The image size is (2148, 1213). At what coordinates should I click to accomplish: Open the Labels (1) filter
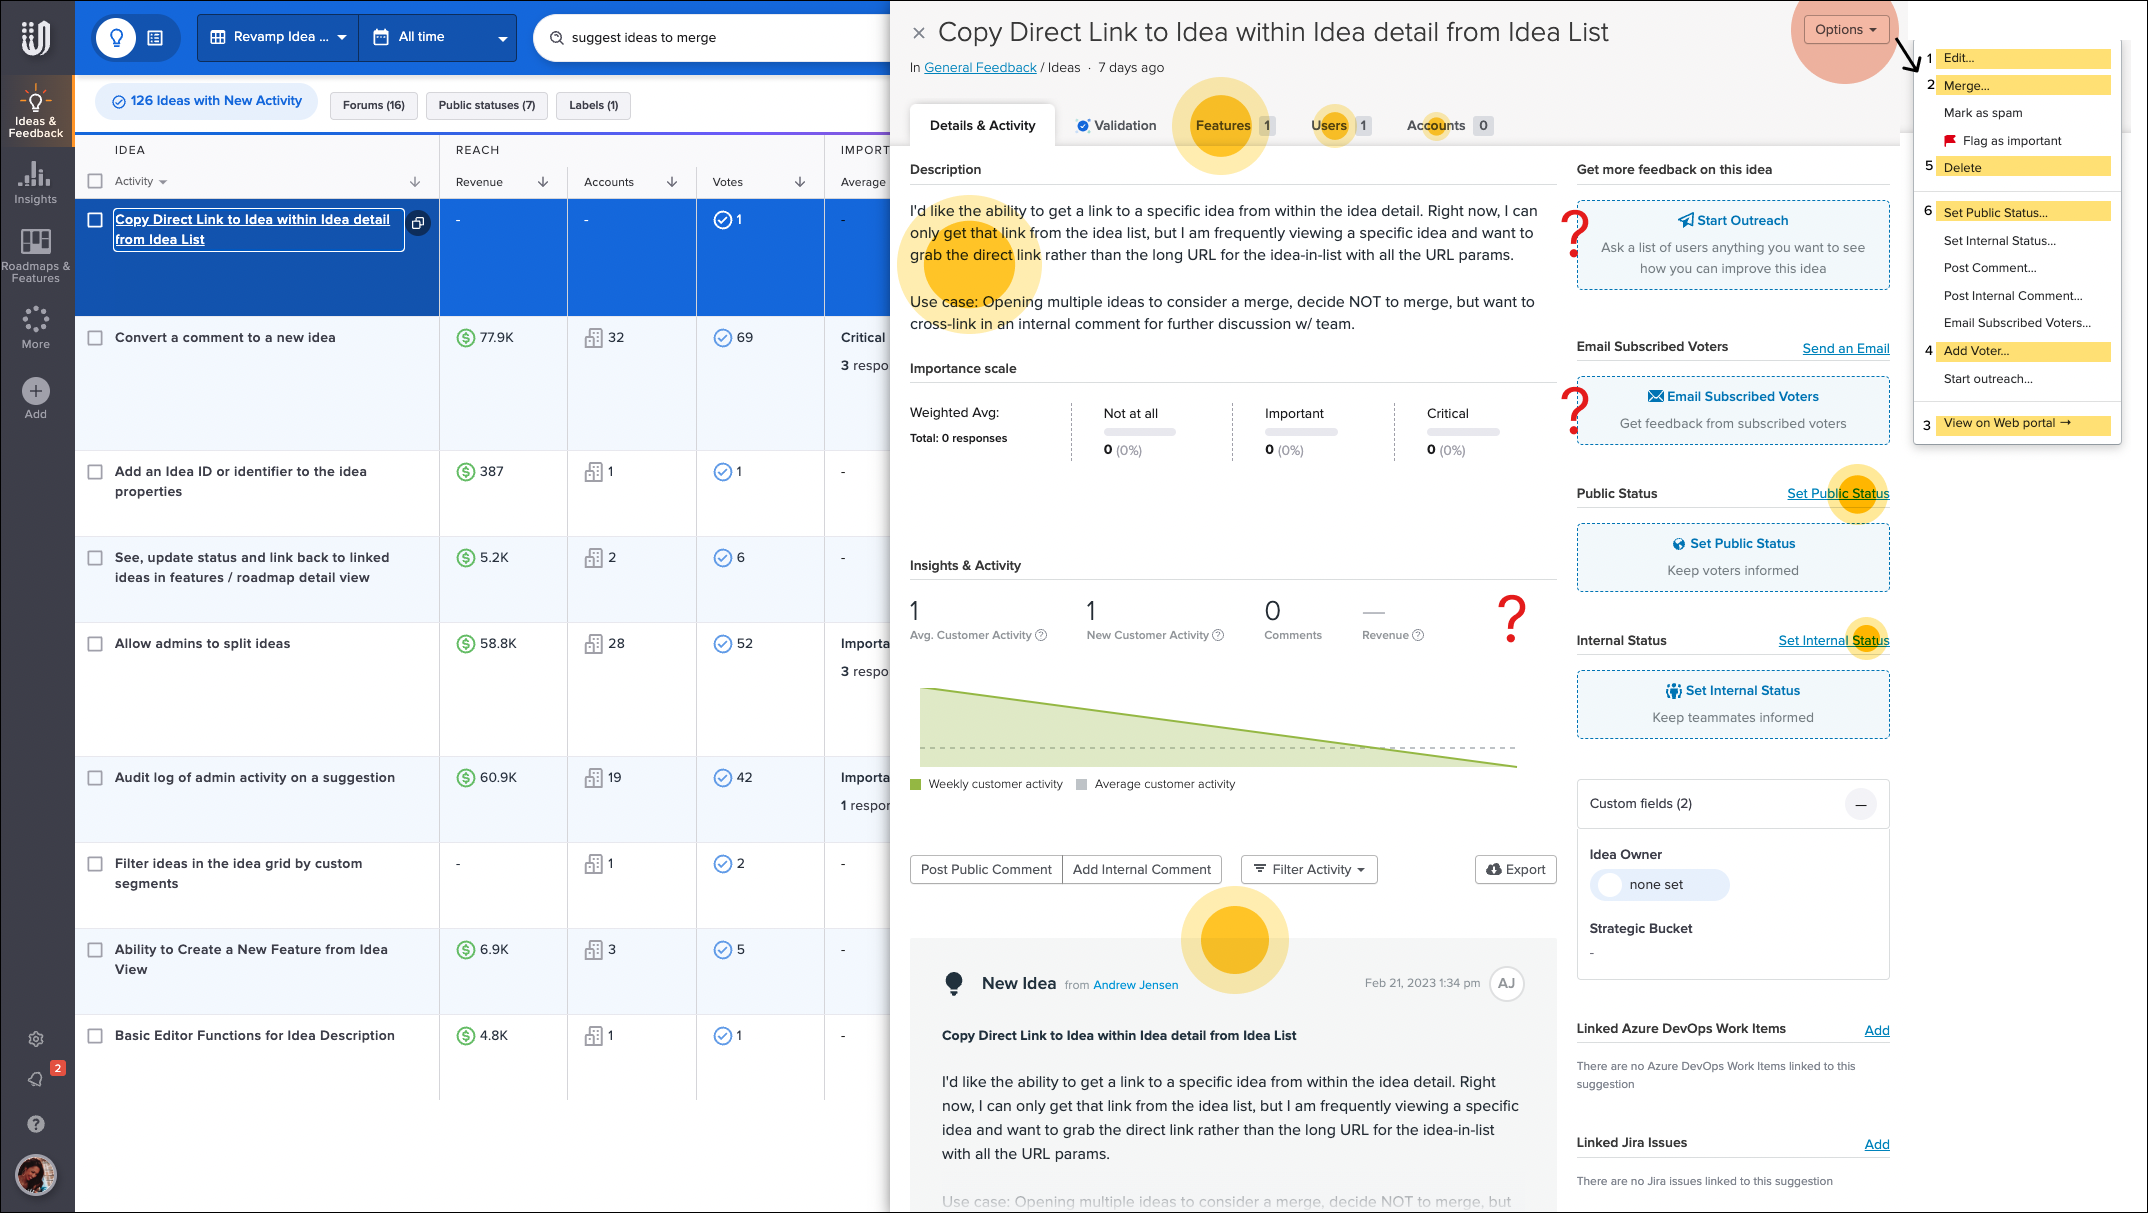pyautogui.click(x=594, y=105)
